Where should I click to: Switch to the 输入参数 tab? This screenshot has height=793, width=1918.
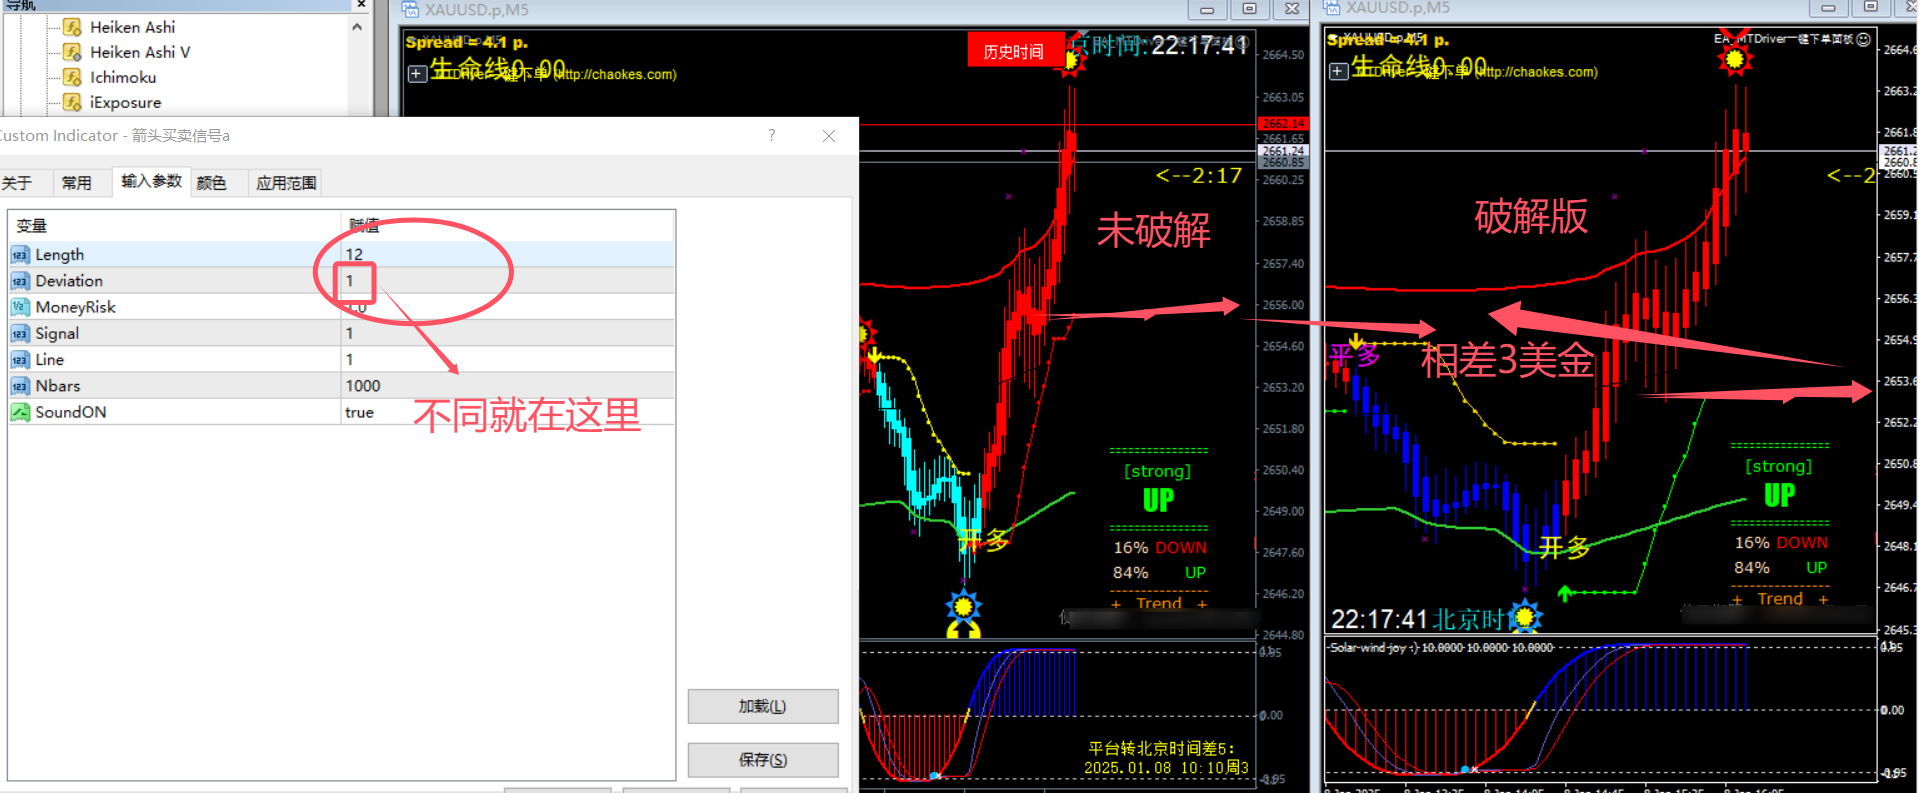point(151,181)
